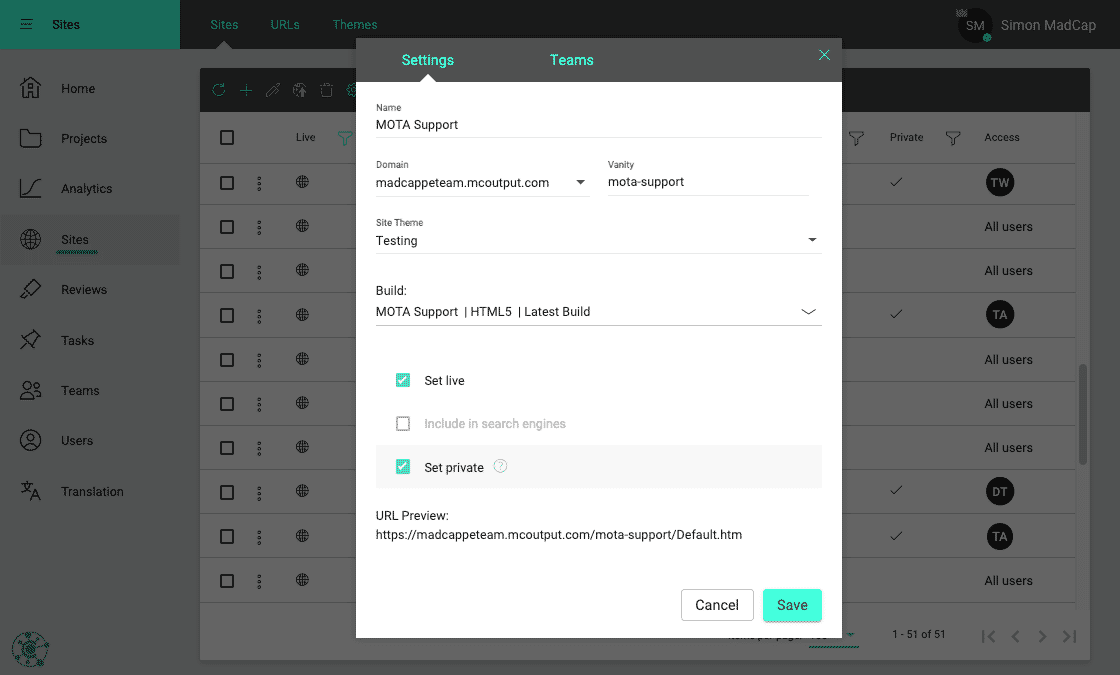Go to the previous page of sites
The height and width of the screenshot is (675, 1120).
pyautogui.click(x=1015, y=636)
